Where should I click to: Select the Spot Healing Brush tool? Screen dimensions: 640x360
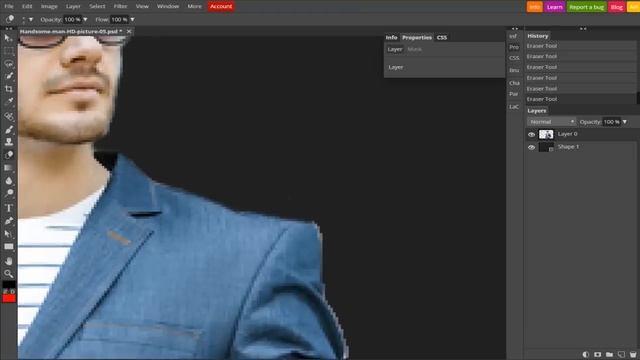click(8, 117)
